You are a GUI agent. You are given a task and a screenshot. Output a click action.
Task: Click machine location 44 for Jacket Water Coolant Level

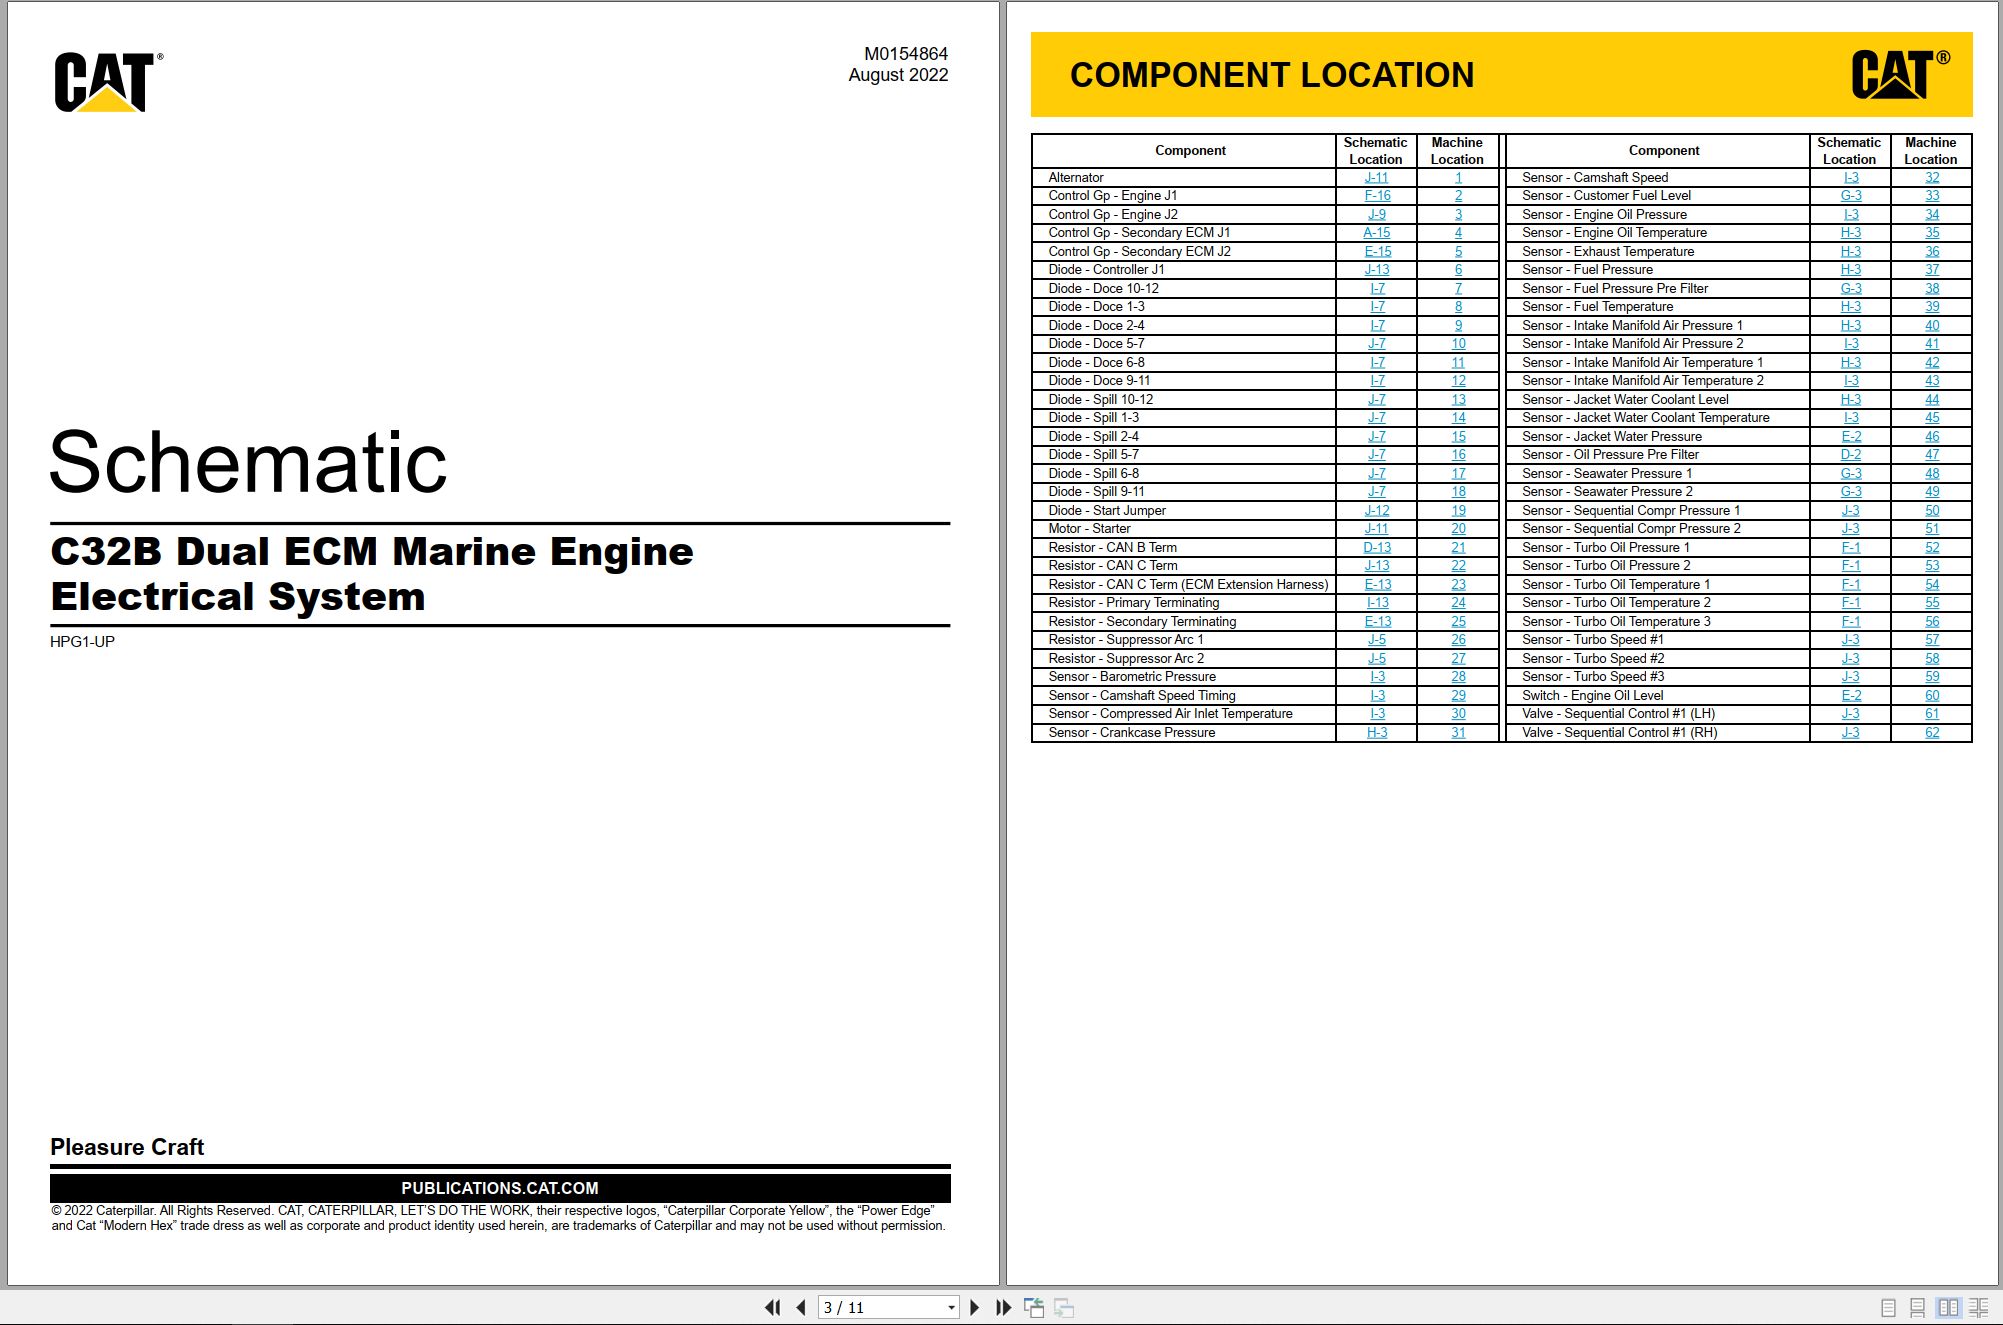[x=1932, y=400]
